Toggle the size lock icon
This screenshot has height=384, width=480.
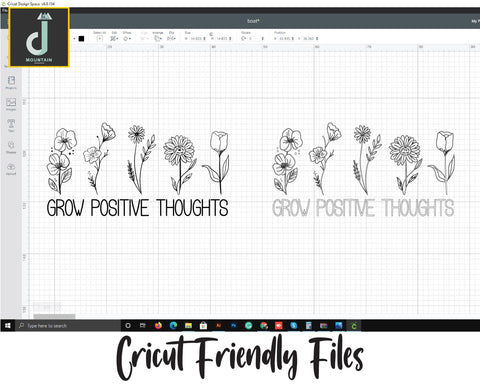211,34
